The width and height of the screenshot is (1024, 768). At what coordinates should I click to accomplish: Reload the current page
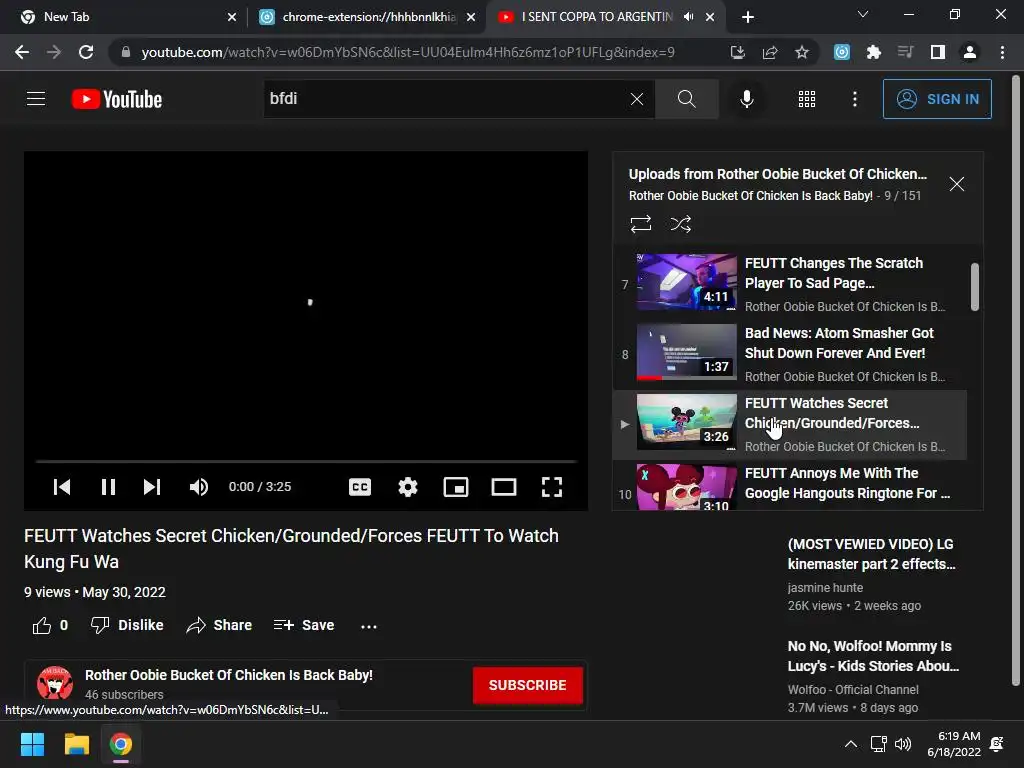click(86, 52)
